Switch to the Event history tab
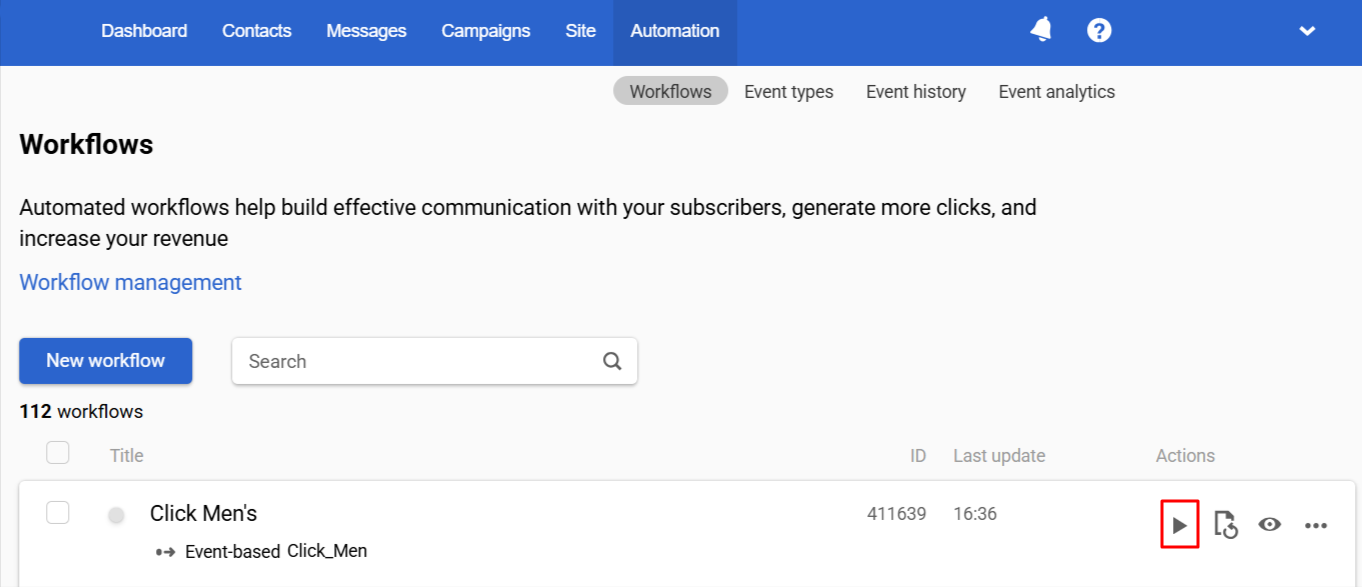The height and width of the screenshot is (587, 1362). [x=916, y=92]
